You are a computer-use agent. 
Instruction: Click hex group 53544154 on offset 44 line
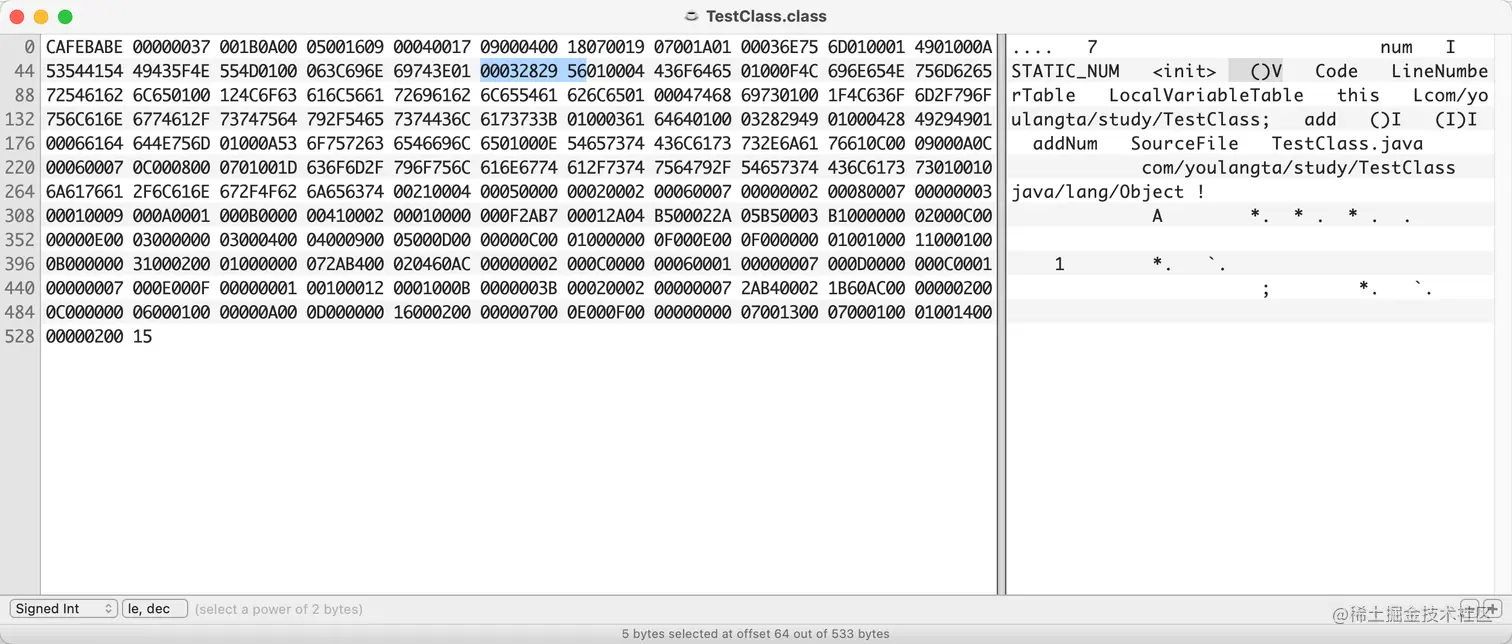[85, 71]
